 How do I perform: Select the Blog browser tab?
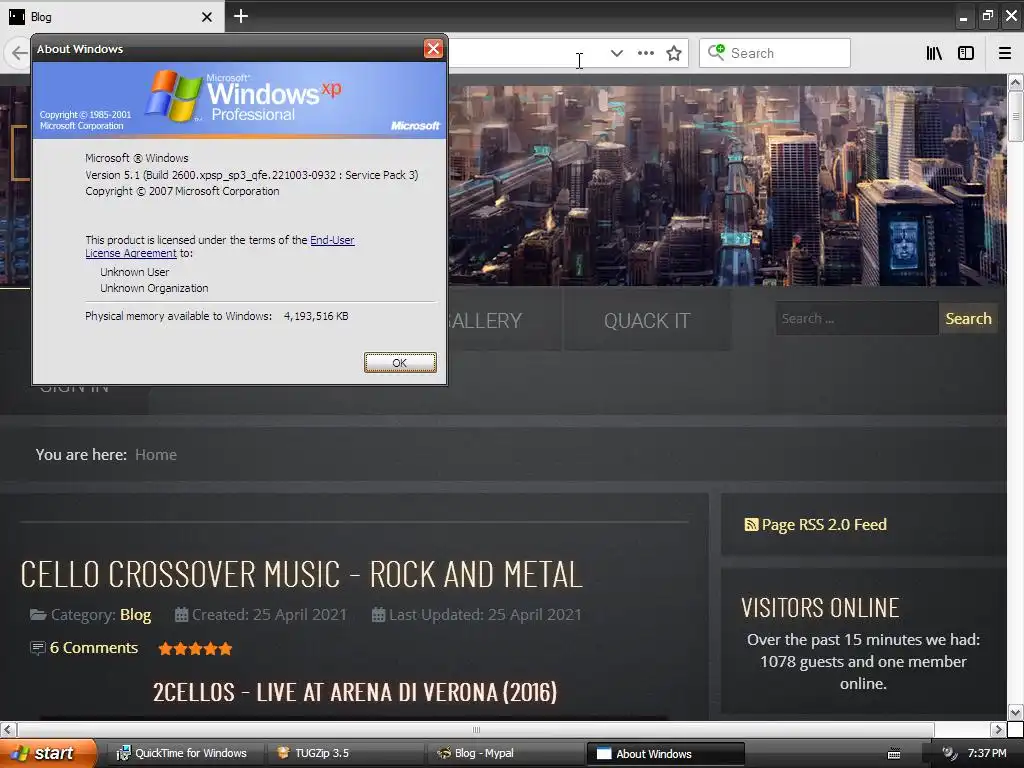click(112, 16)
